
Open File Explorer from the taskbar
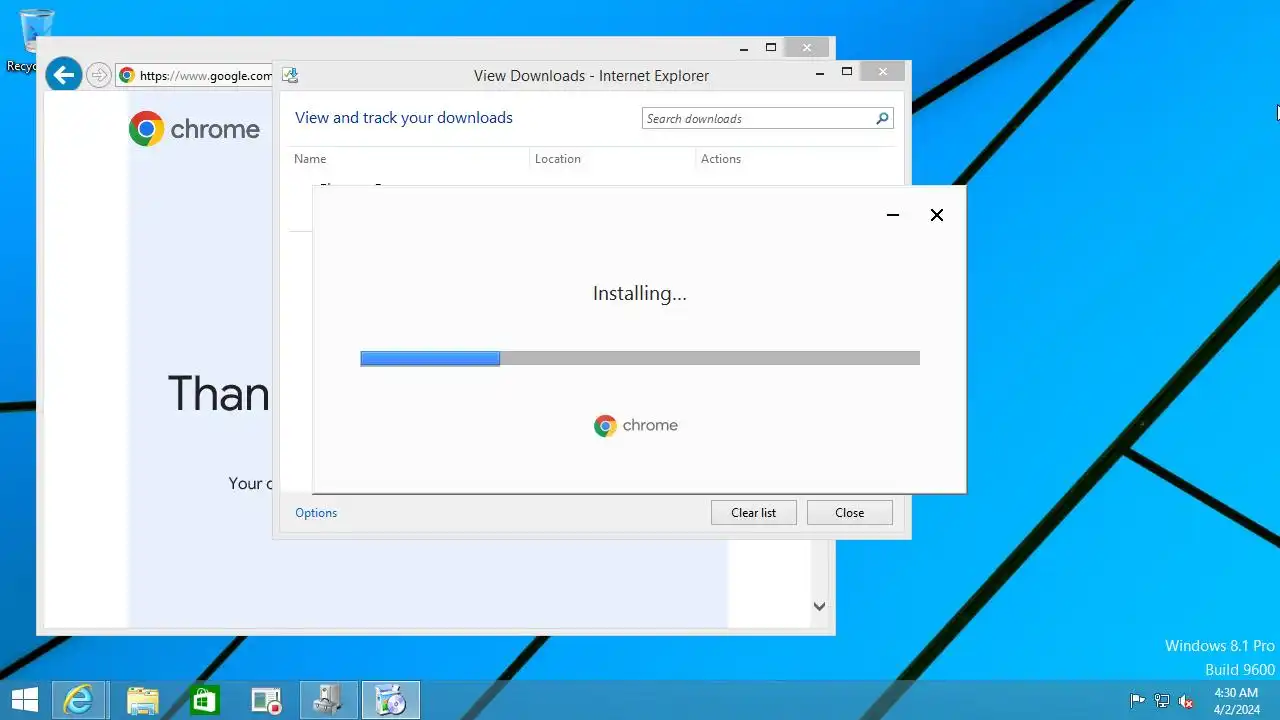click(x=143, y=700)
